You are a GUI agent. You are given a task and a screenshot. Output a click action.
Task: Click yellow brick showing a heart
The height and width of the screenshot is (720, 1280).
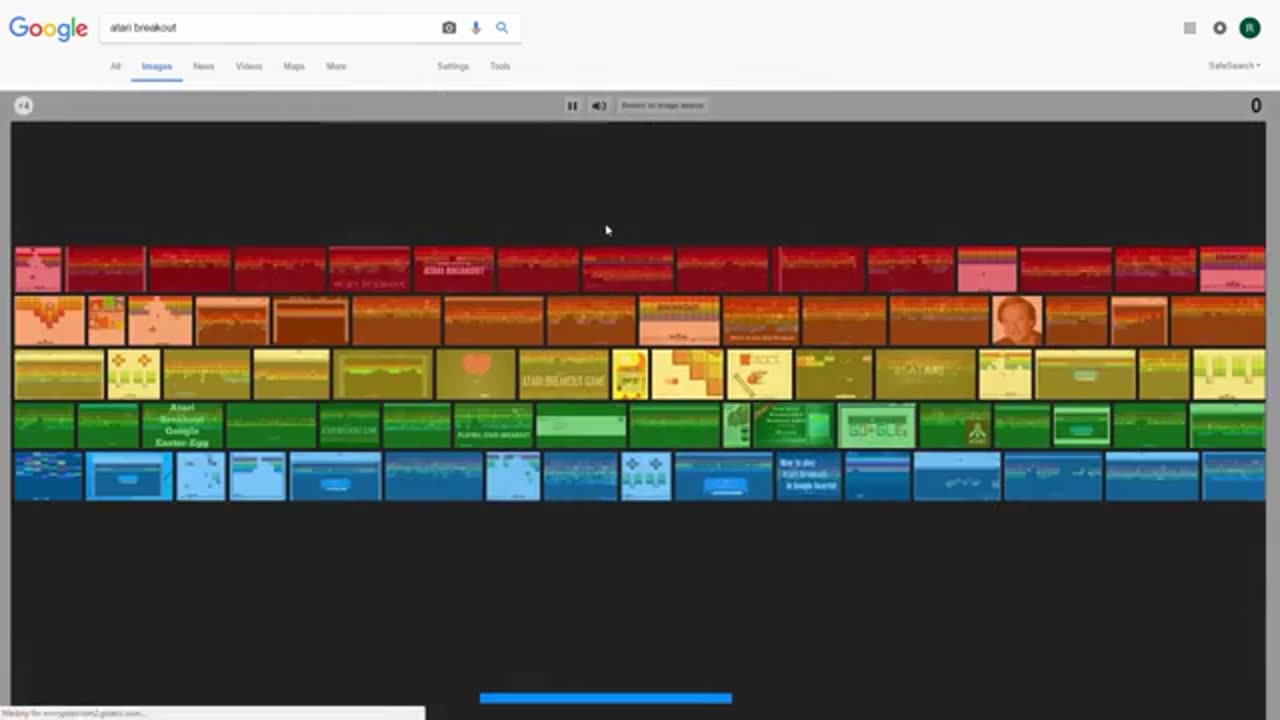(476, 374)
